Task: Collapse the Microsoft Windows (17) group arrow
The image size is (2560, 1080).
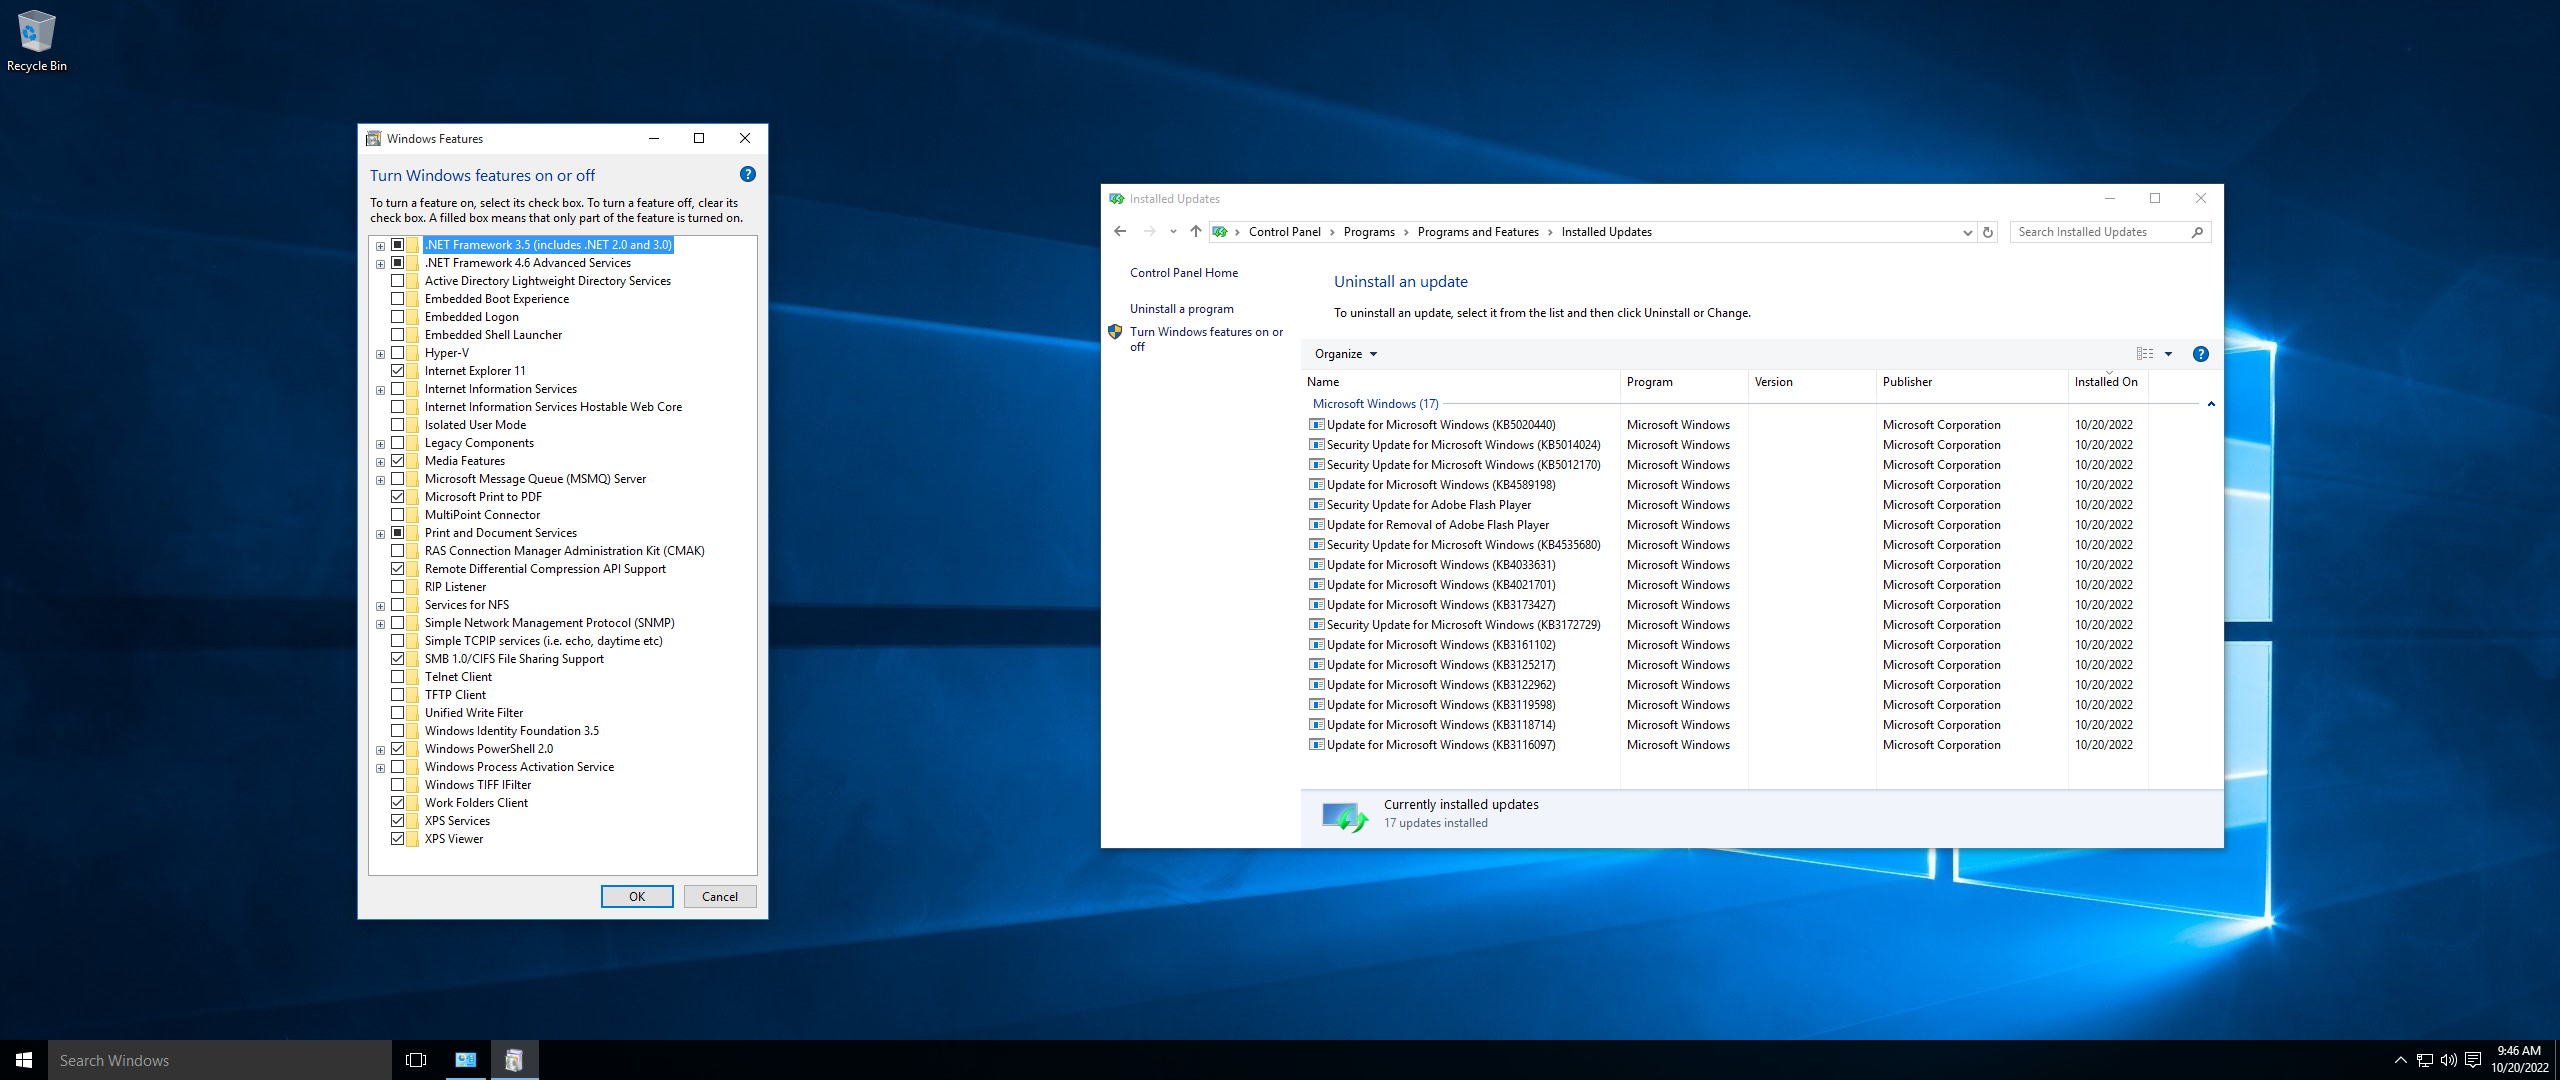Action: pyautogui.click(x=2211, y=404)
